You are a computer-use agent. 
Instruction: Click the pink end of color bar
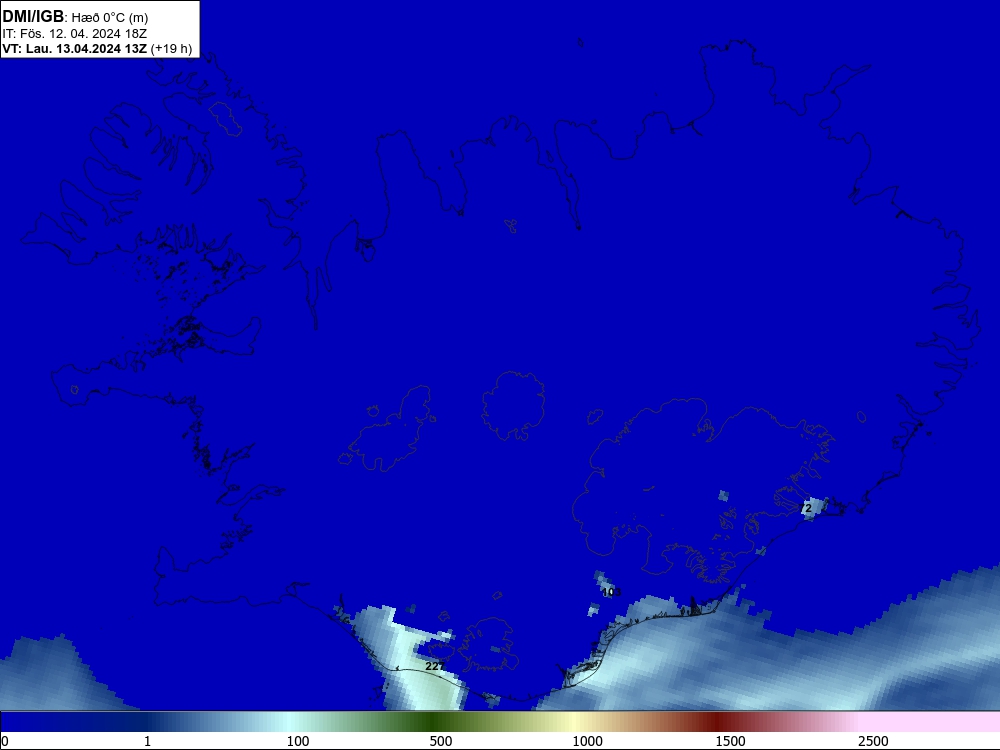(x=931, y=722)
